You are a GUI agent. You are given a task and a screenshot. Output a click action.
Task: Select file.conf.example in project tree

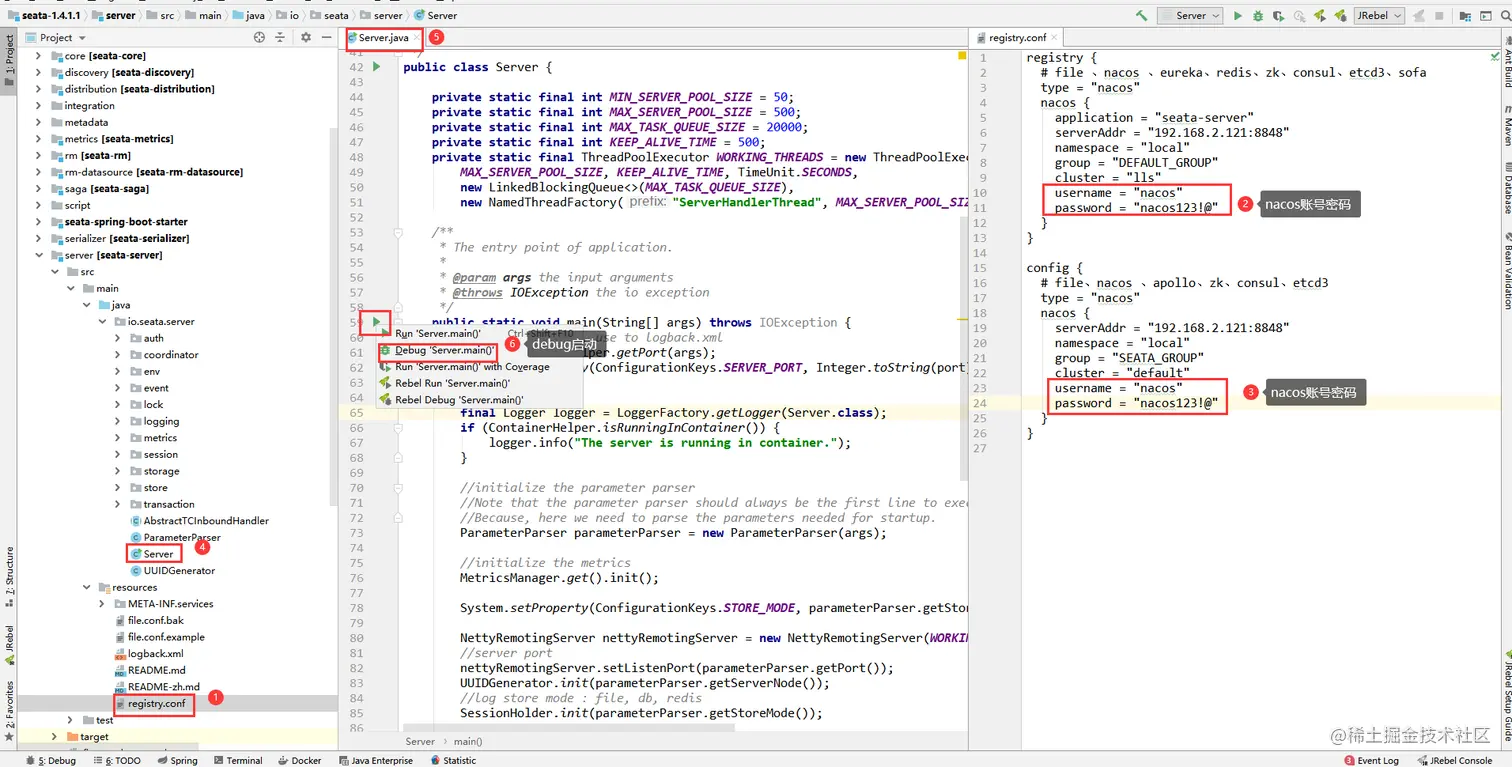click(166, 637)
